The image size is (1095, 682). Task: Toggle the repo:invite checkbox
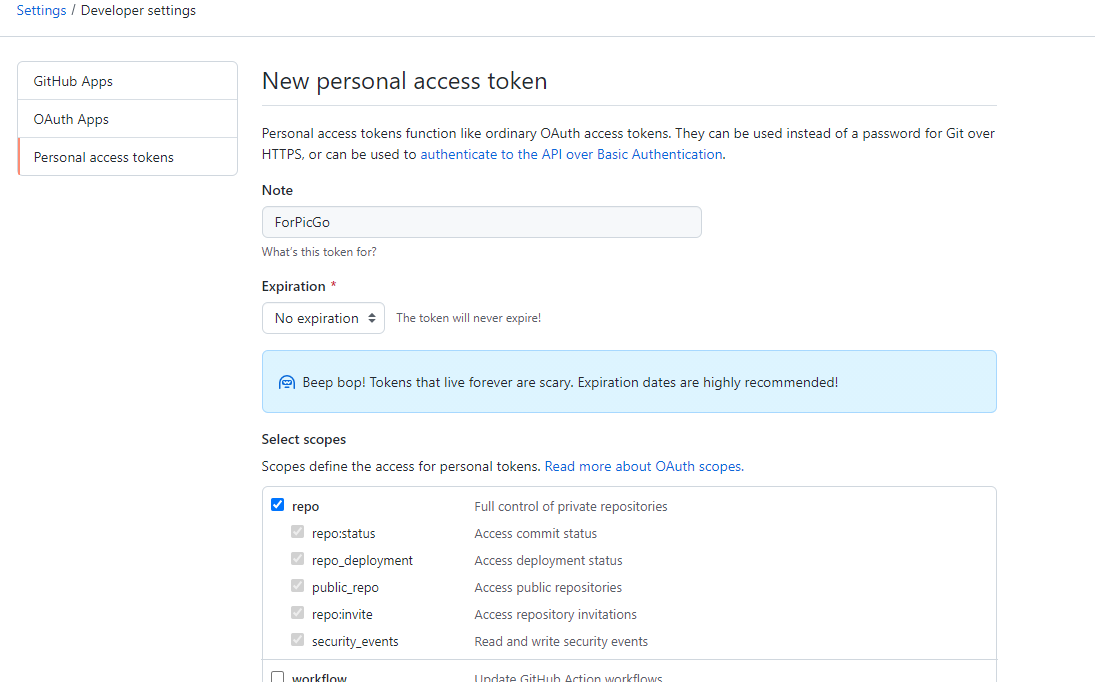tap(297, 613)
